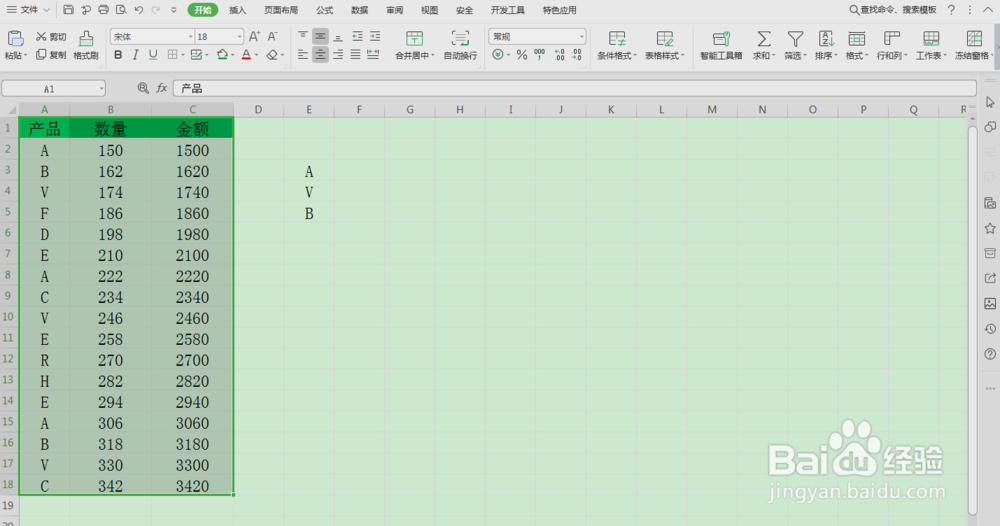Increase font size with A+ icon
This screenshot has width=1000, height=526.
254,37
